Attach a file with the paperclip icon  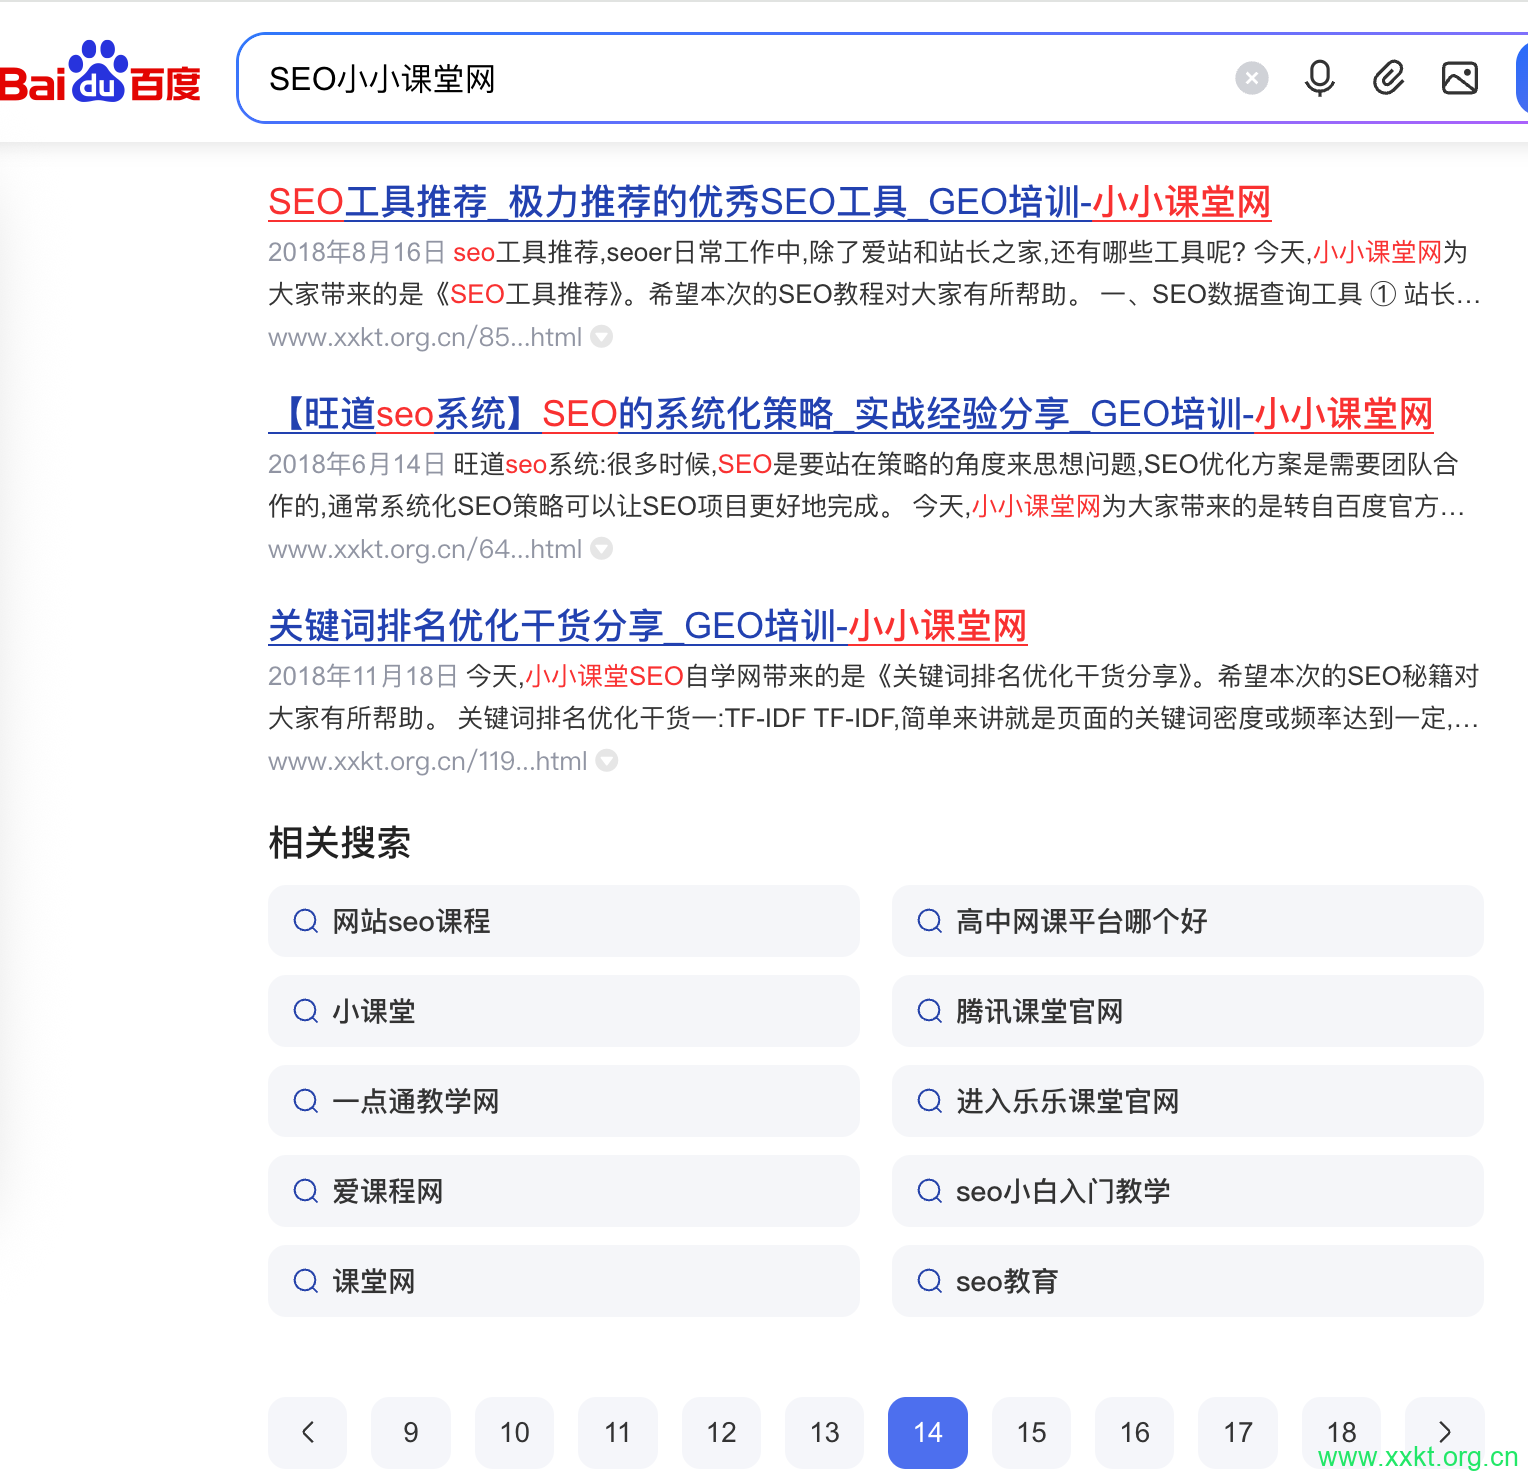coord(1389,78)
